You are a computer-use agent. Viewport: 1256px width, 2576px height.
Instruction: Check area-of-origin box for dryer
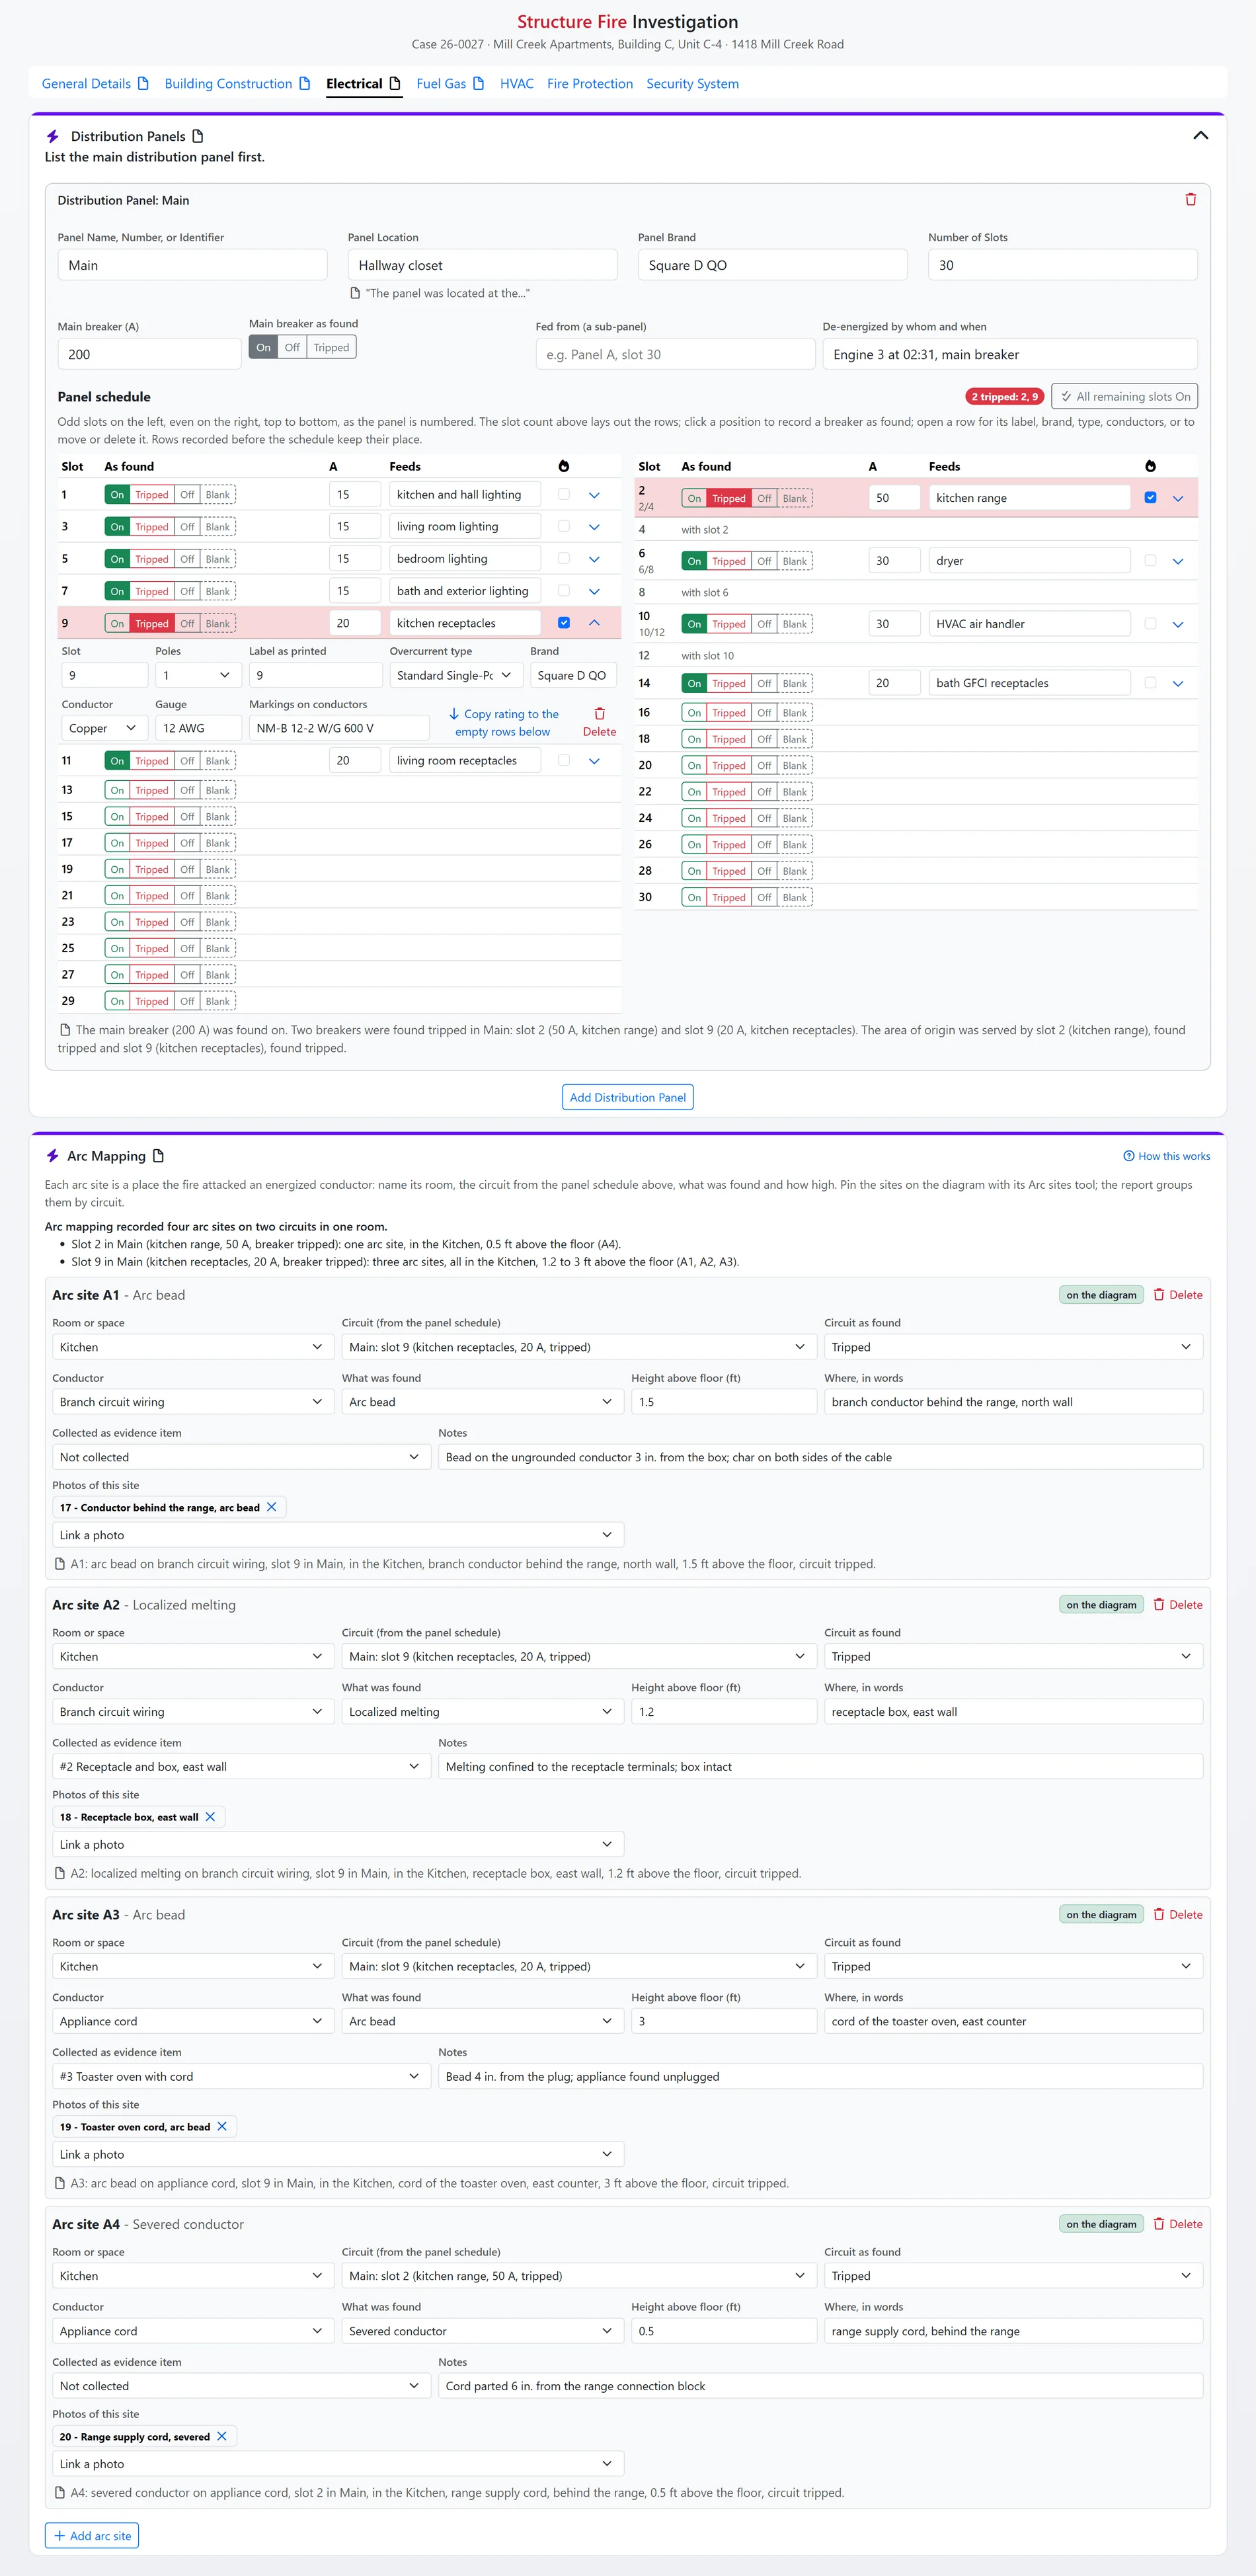coord(1150,561)
